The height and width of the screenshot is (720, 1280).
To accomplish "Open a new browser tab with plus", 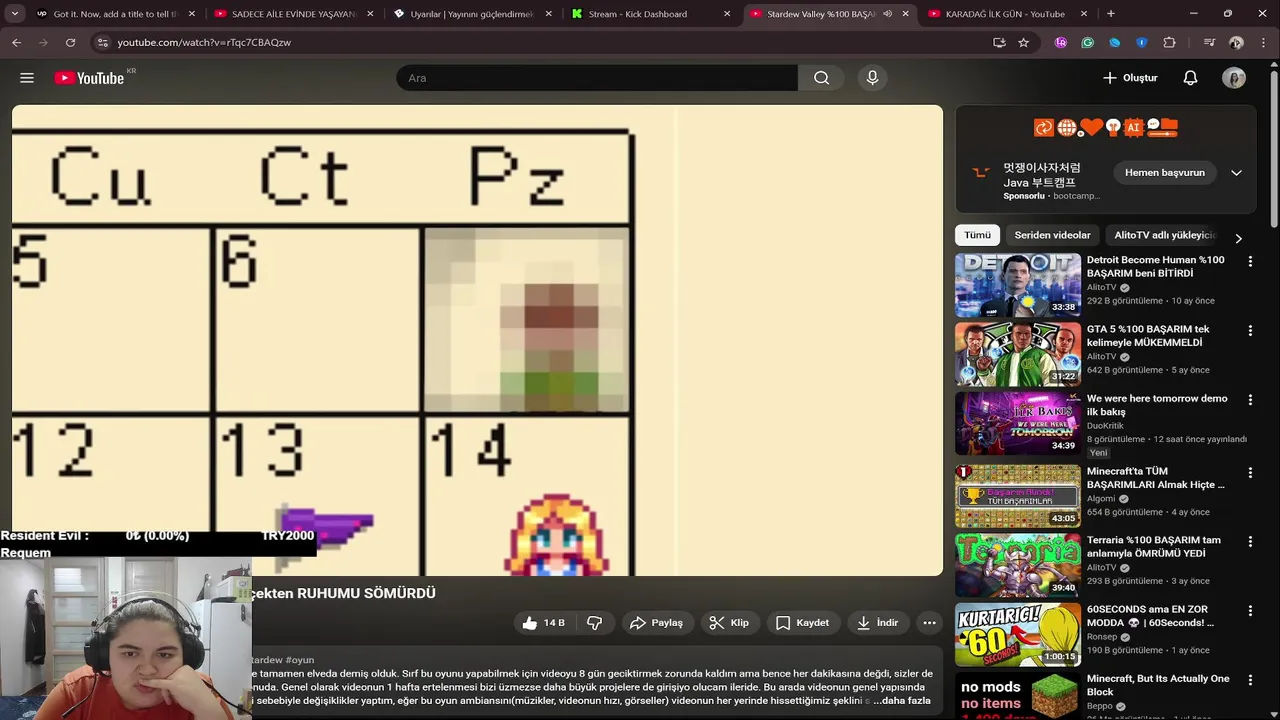I will click(1110, 14).
